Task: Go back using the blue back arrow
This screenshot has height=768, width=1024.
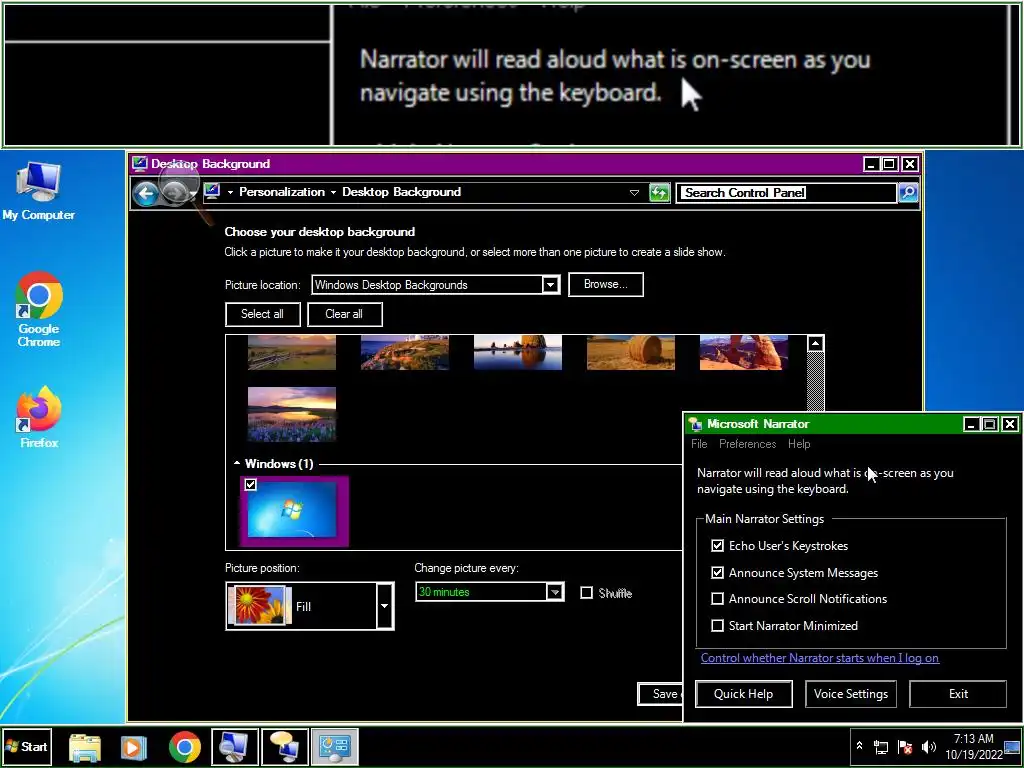Action: (x=146, y=193)
